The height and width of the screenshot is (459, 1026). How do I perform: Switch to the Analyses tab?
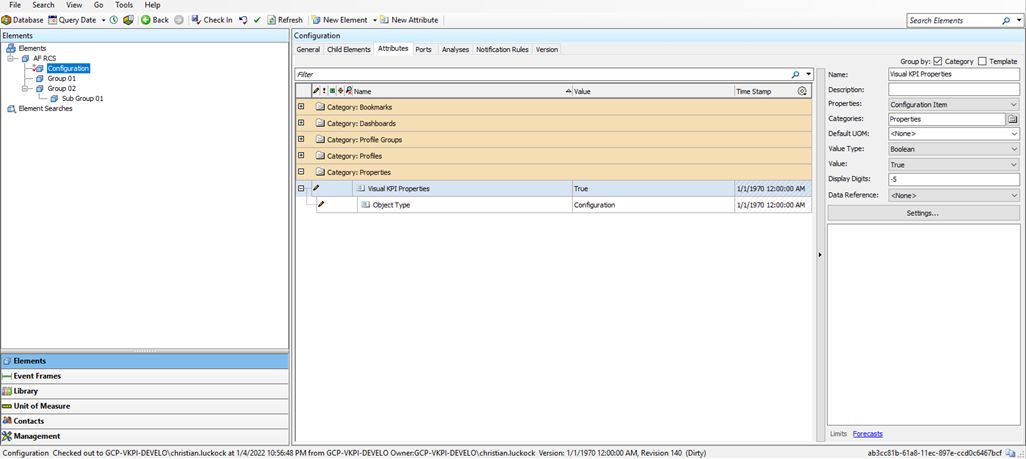455,49
